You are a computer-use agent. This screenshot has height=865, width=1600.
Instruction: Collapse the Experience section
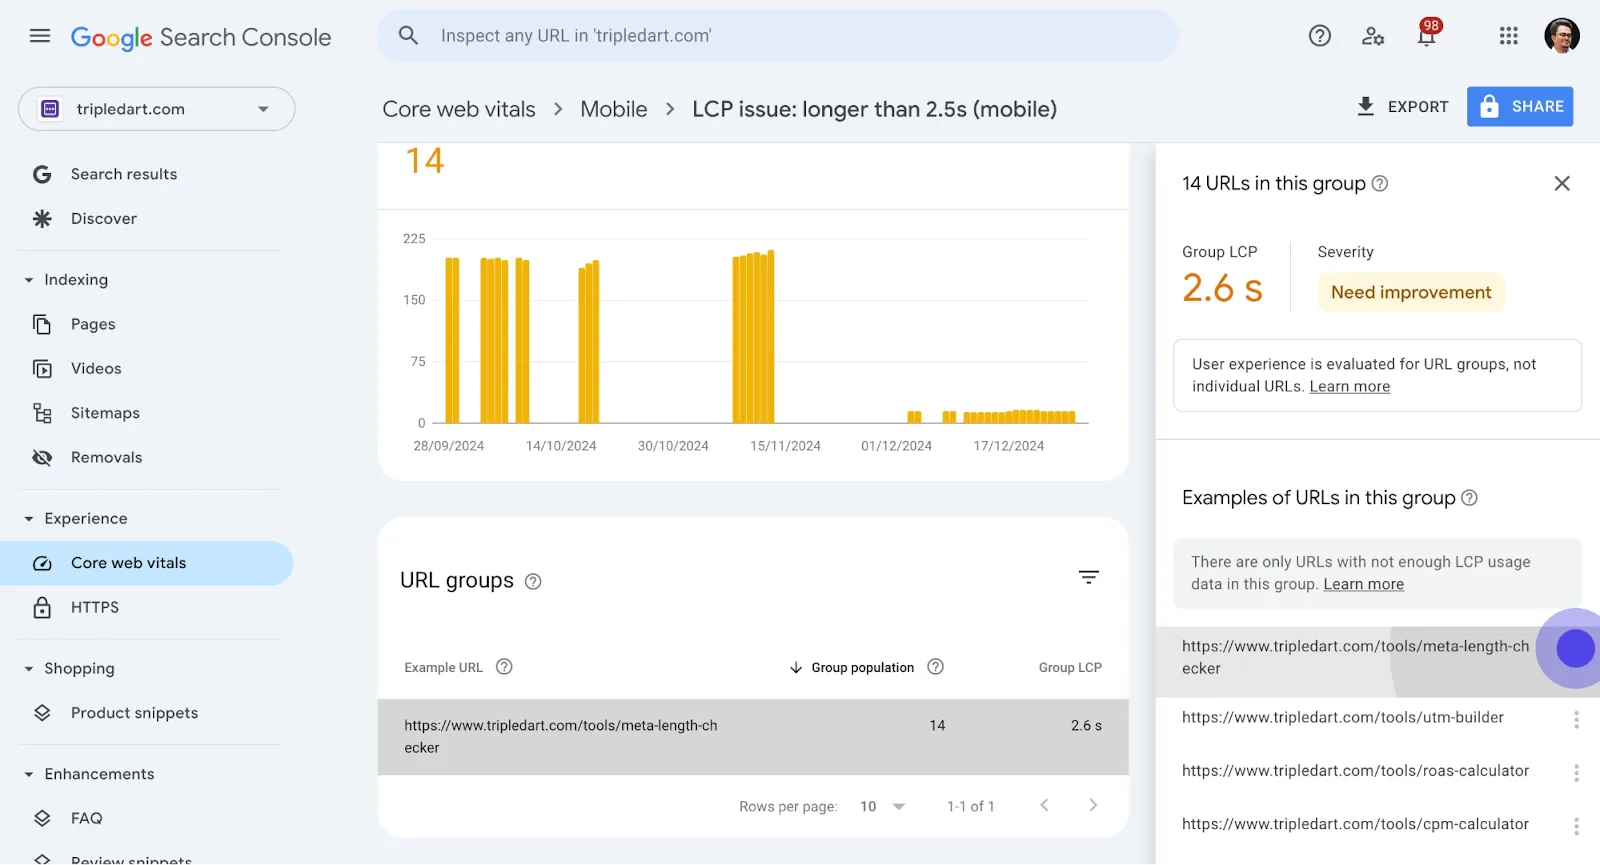[x=29, y=519]
